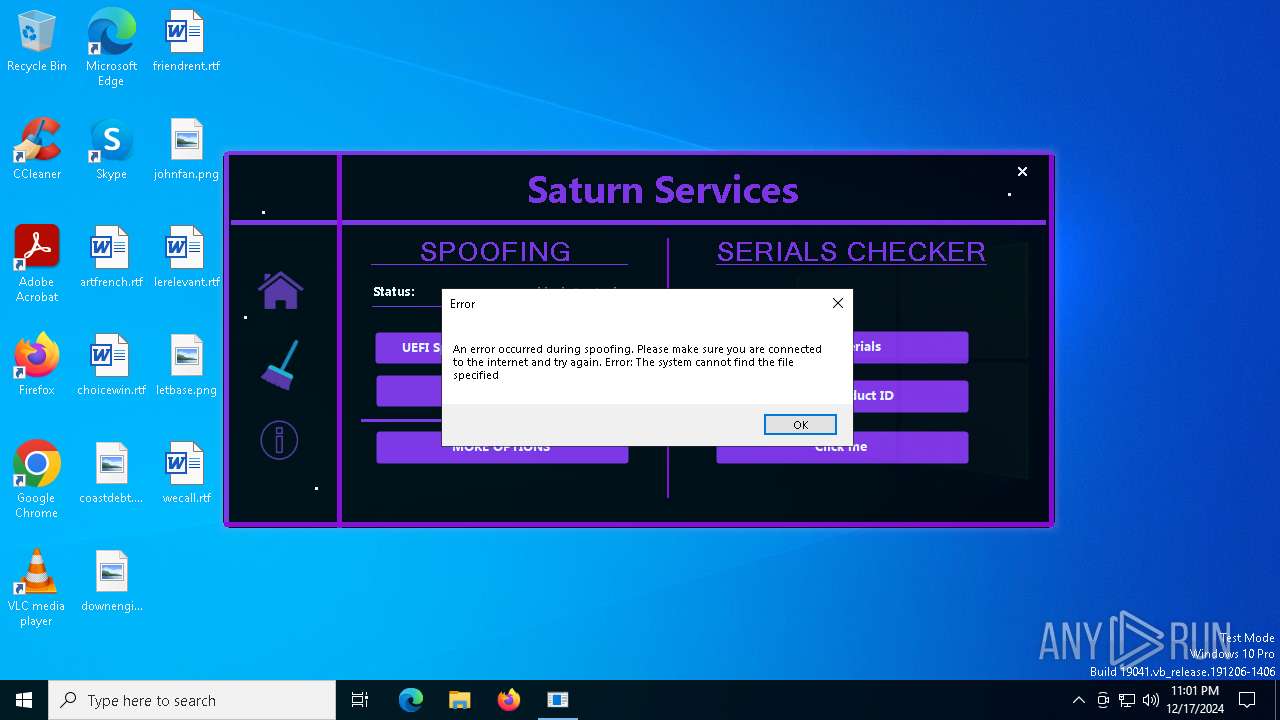
Task: Select Skype desktop shortcut
Action: tap(111, 150)
